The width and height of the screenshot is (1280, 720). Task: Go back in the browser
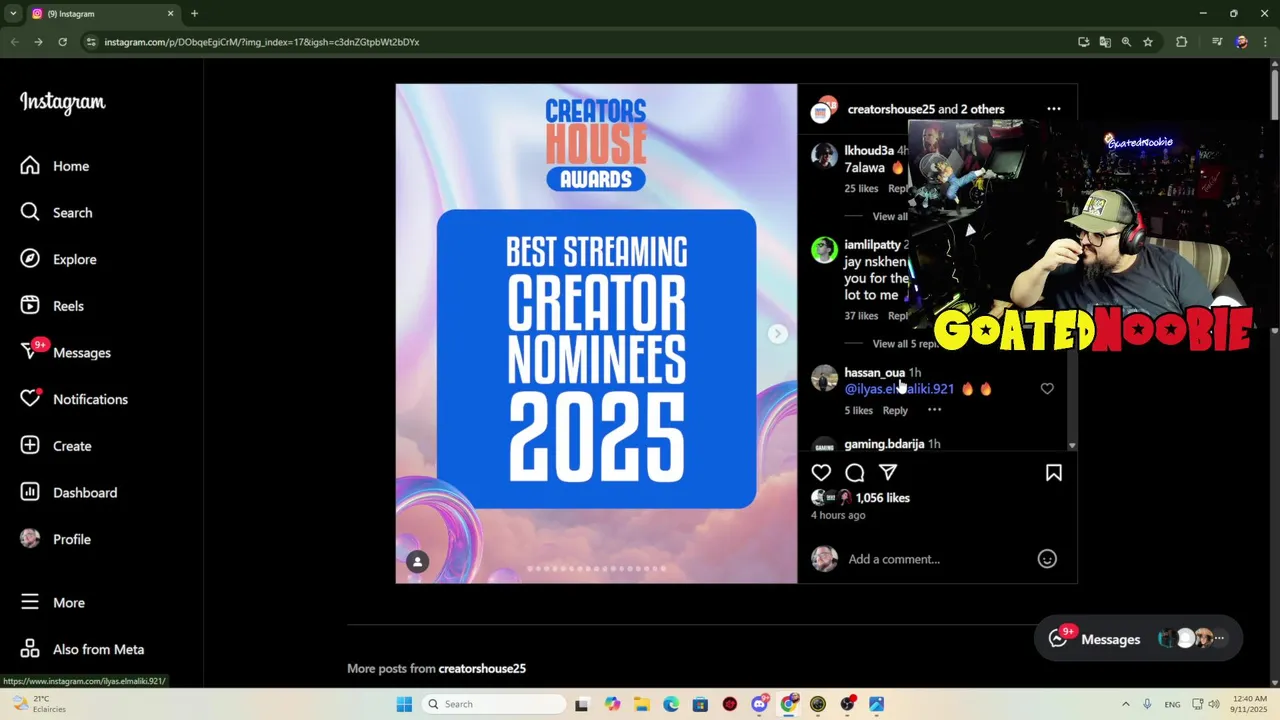14,42
